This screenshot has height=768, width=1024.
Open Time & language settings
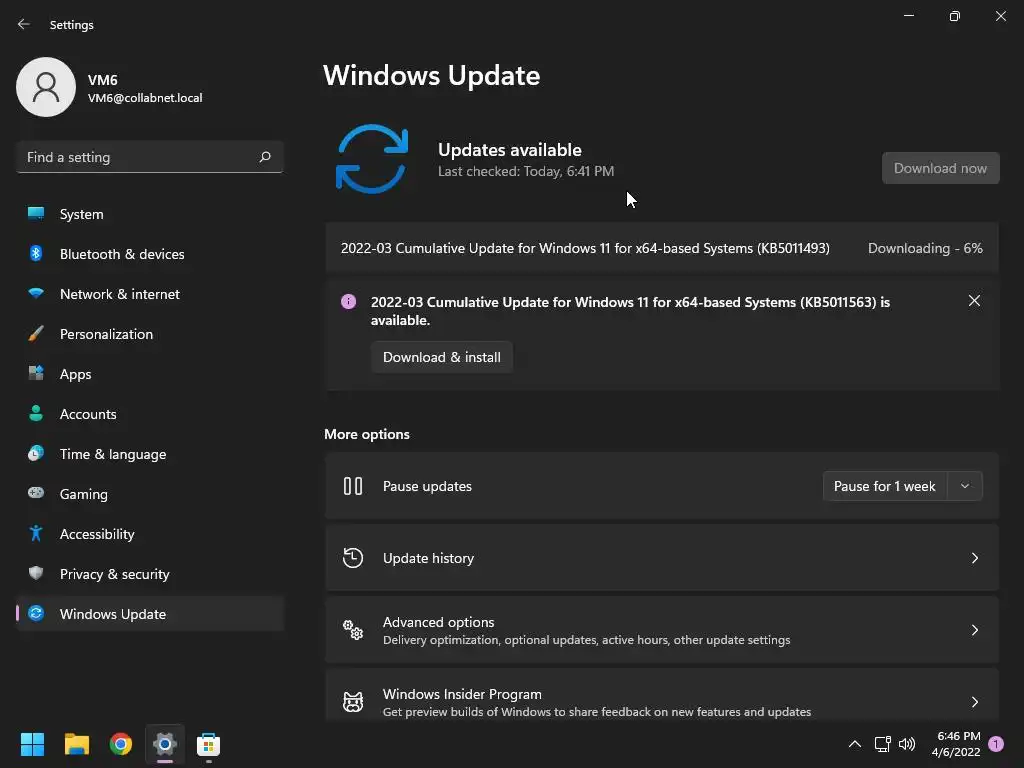[150, 453]
